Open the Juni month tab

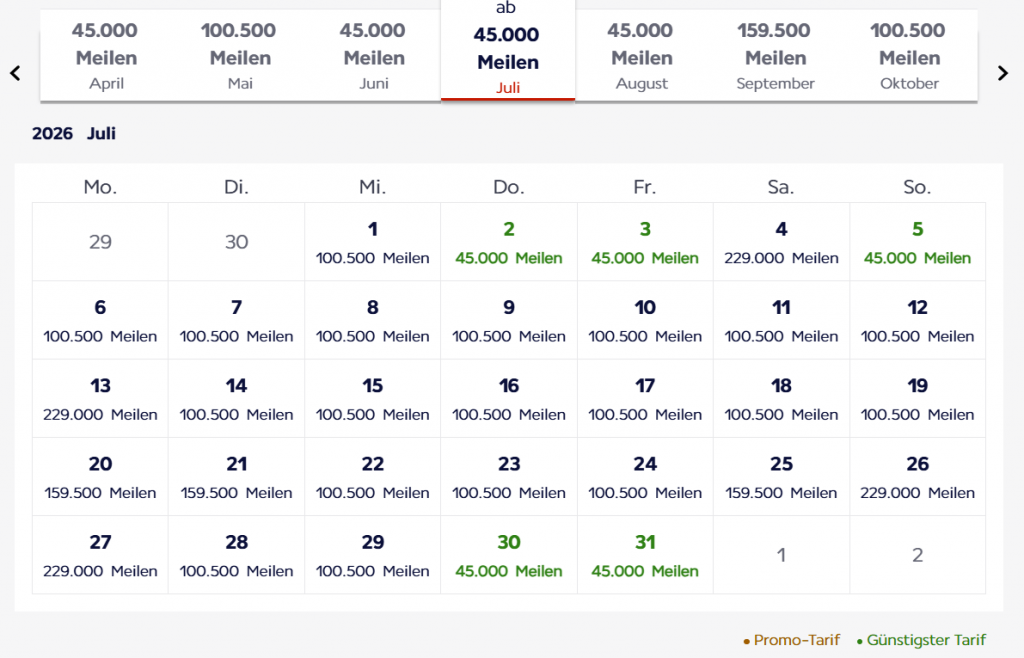coord(374,57)
